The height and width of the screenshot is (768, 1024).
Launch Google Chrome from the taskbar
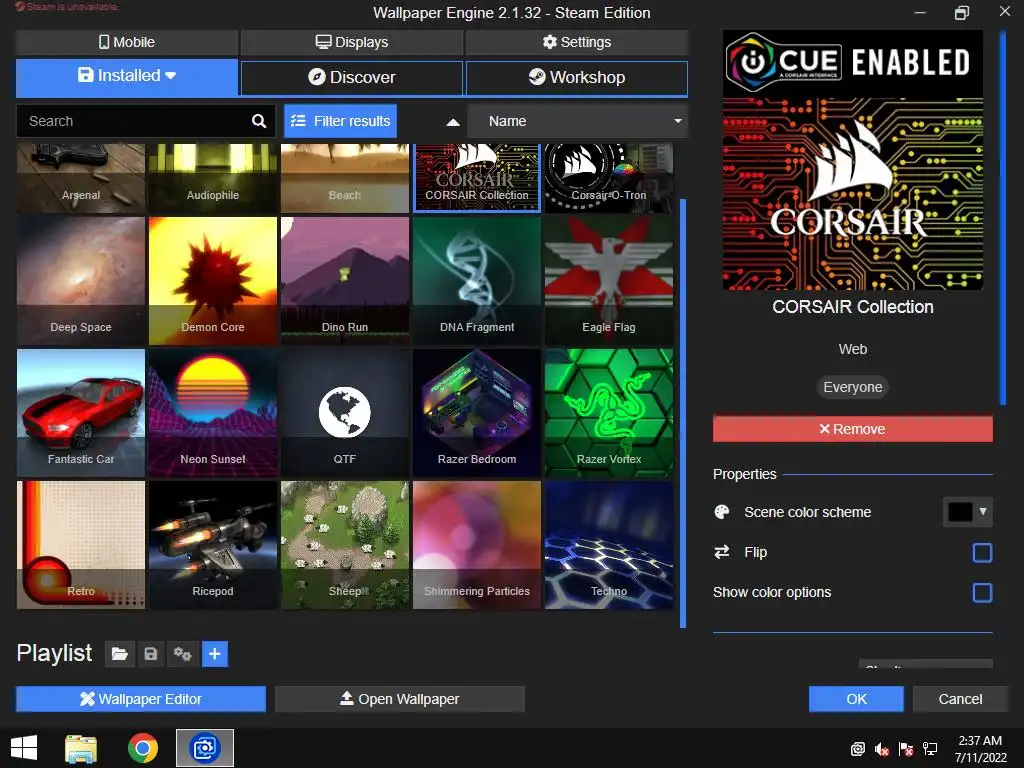click(142, 748)
